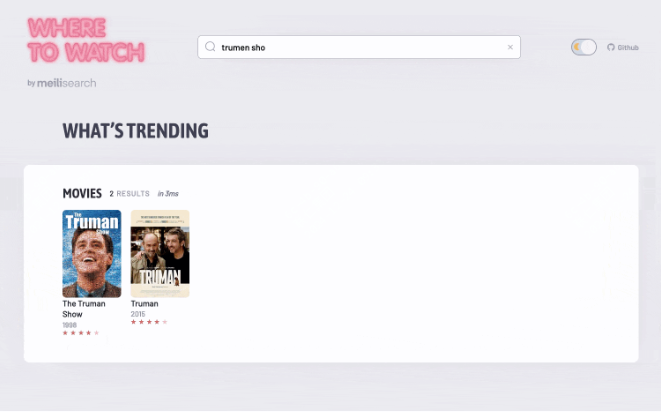661x412 pixels.
Task: Open the meilisearch link under the logo
Action: pos(67,83)
